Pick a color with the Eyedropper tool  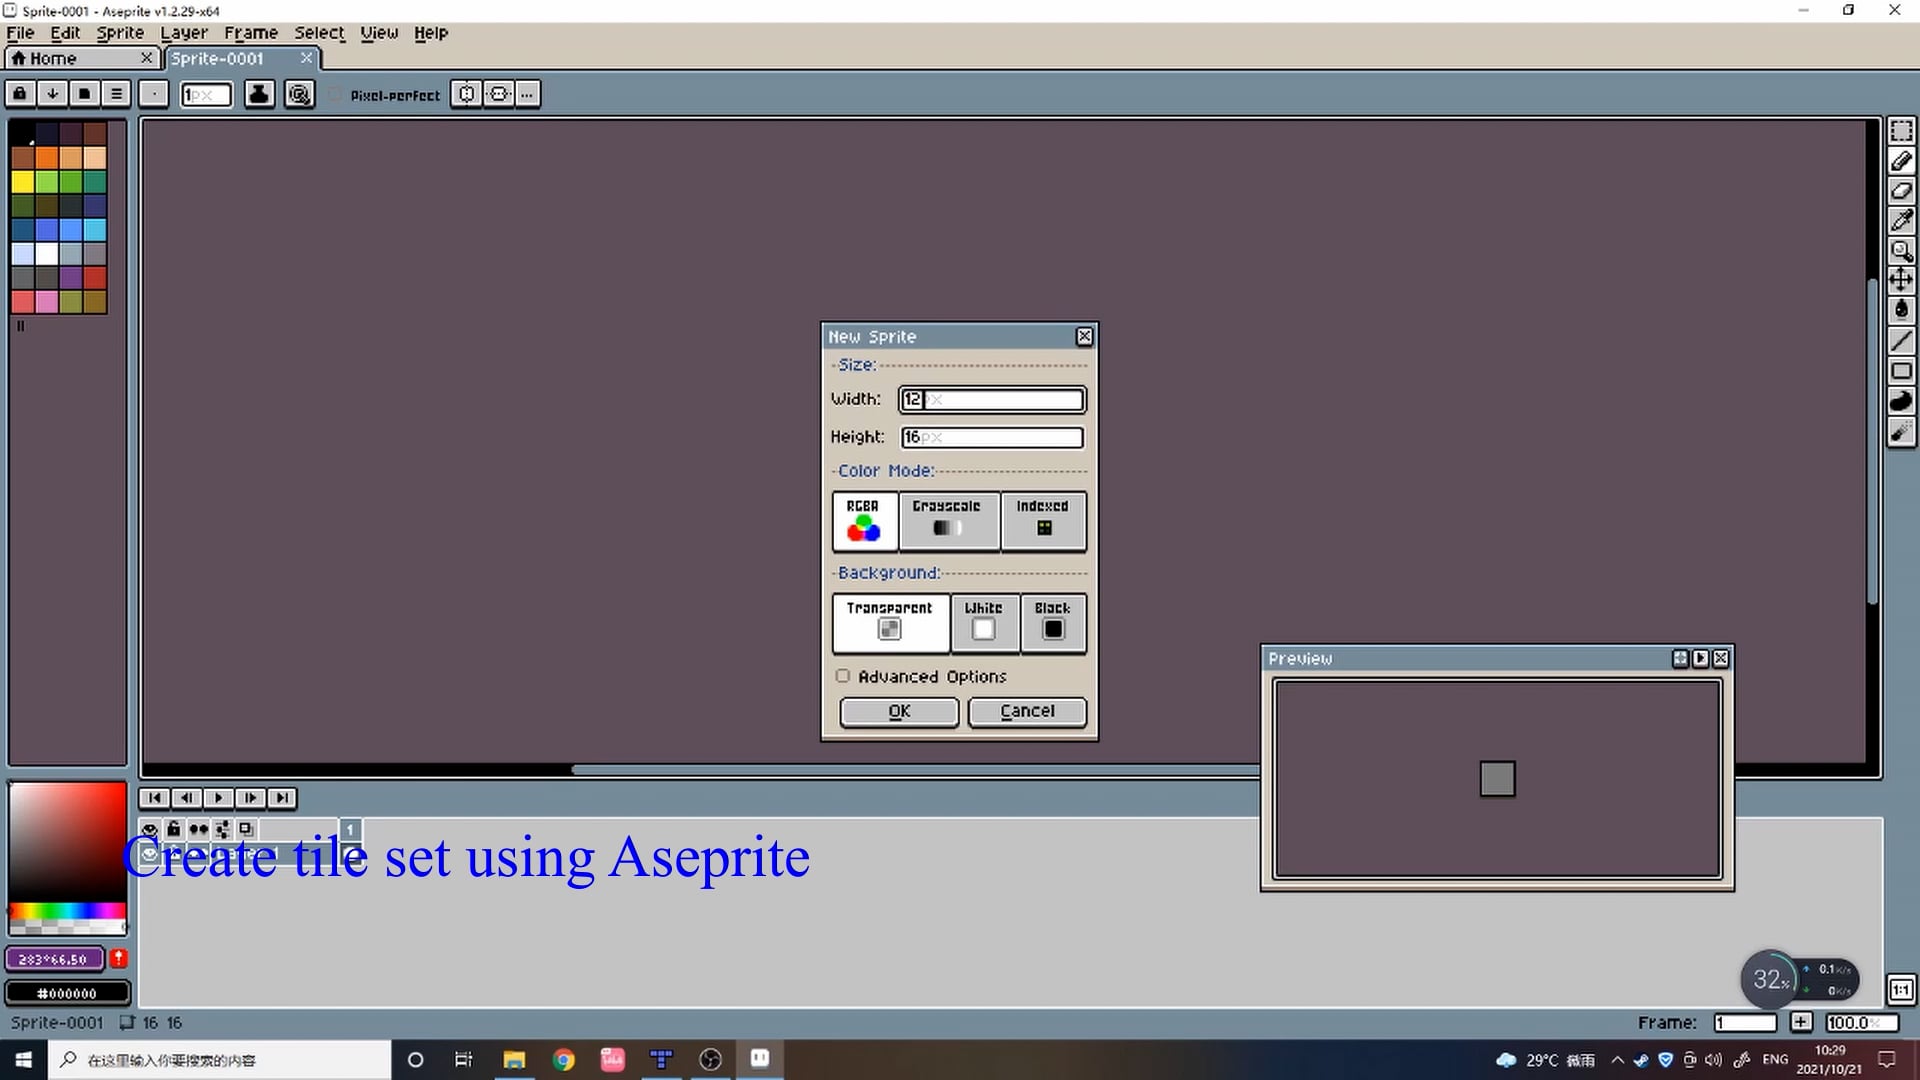pyautogui.click(x=1901, y=221)
